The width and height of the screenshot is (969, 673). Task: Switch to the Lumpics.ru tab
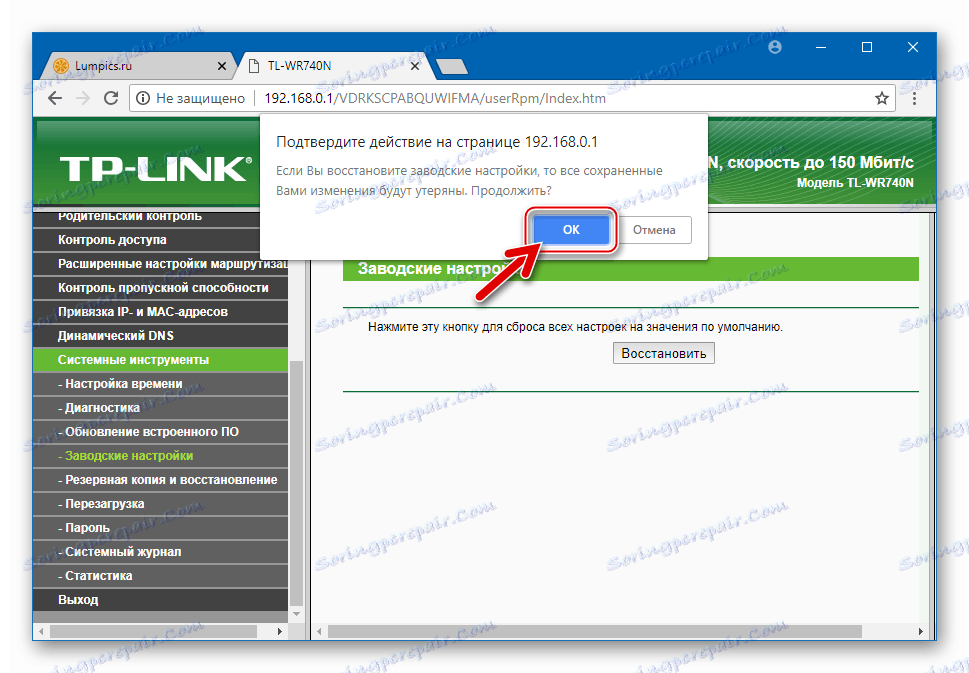point(140,66)
